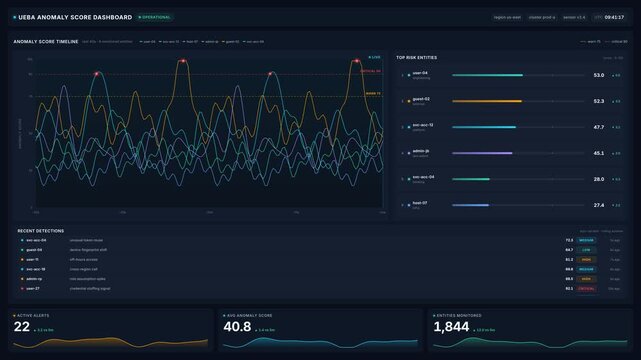Click the orange dot beside guest-02 entity

pyautogui.click(x=409, y=101)
